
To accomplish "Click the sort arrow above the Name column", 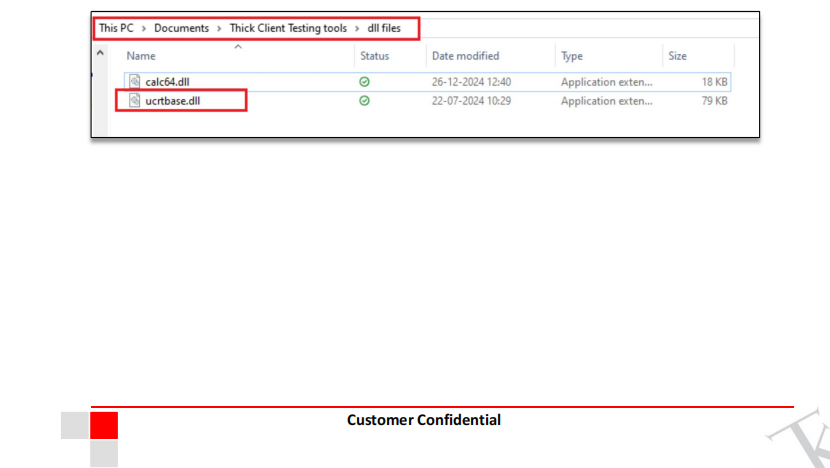I will coord(237,46).
